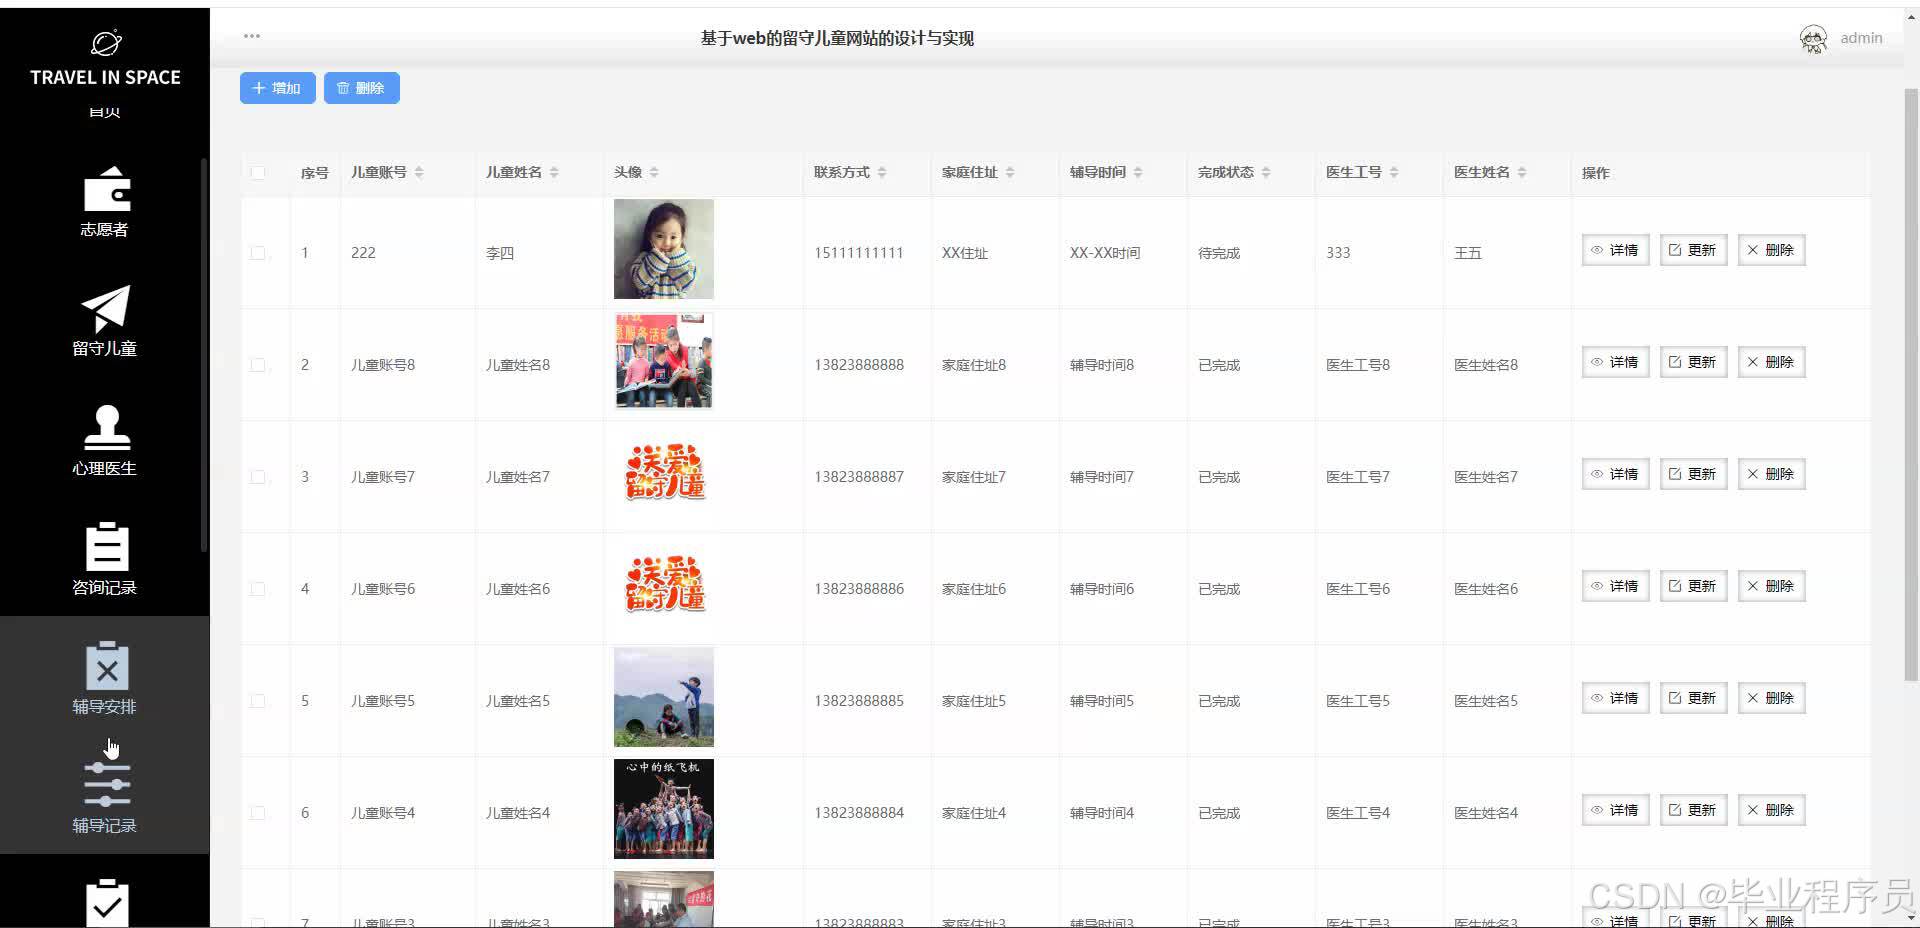Click 删除 for 儿童姓名4 row

tap(1771, 810)
